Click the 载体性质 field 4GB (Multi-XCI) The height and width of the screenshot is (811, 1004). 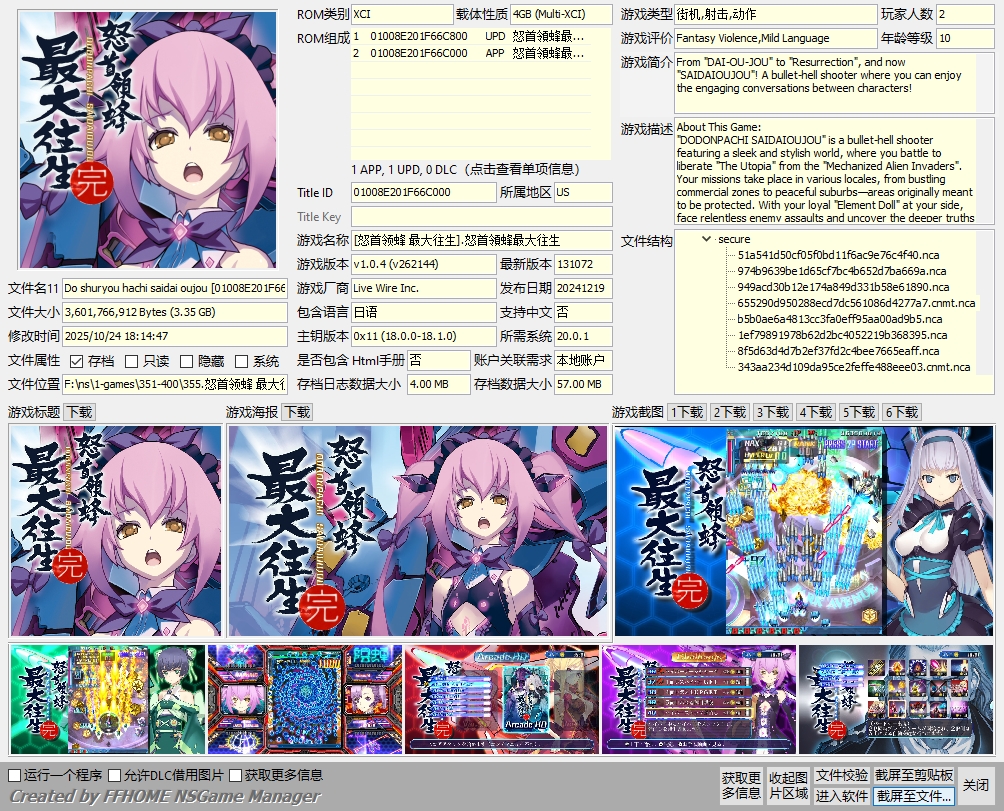tap(561, 14)
